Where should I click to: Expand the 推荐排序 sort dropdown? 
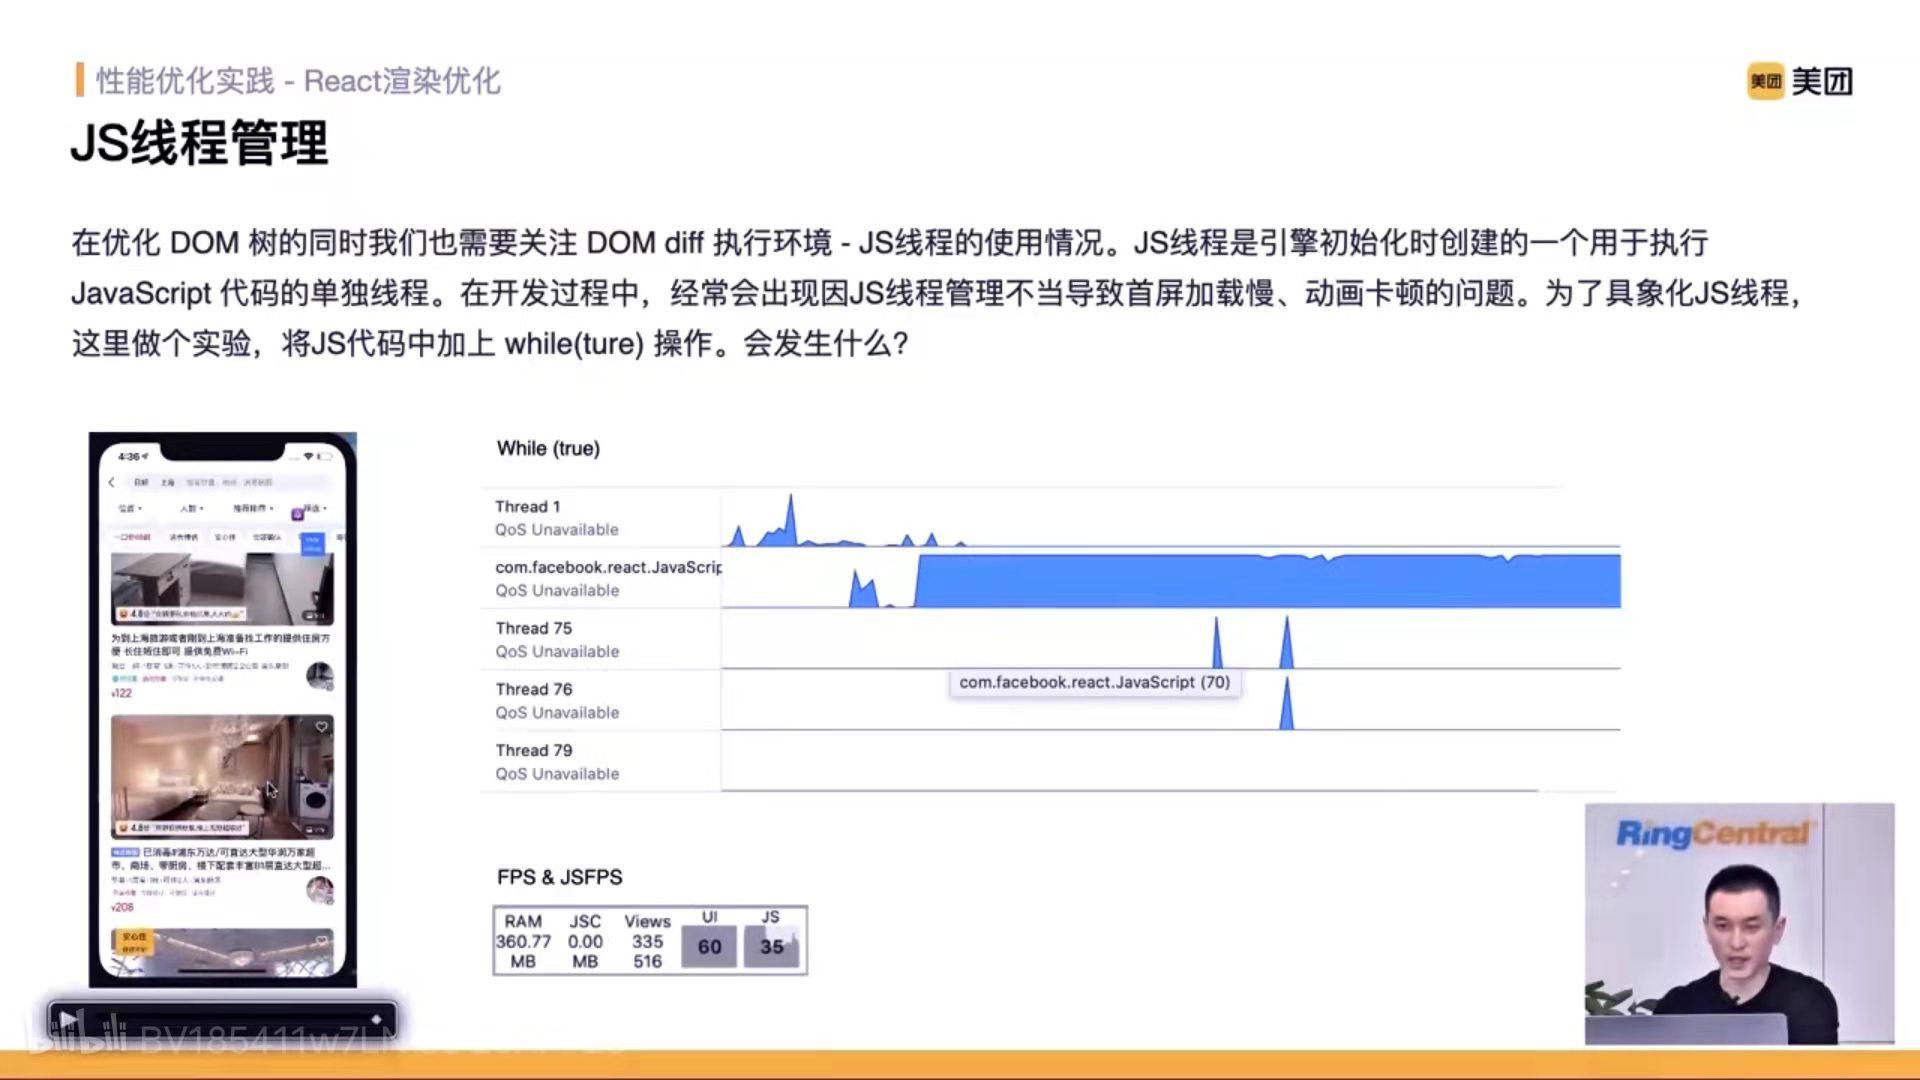(253, 508)
